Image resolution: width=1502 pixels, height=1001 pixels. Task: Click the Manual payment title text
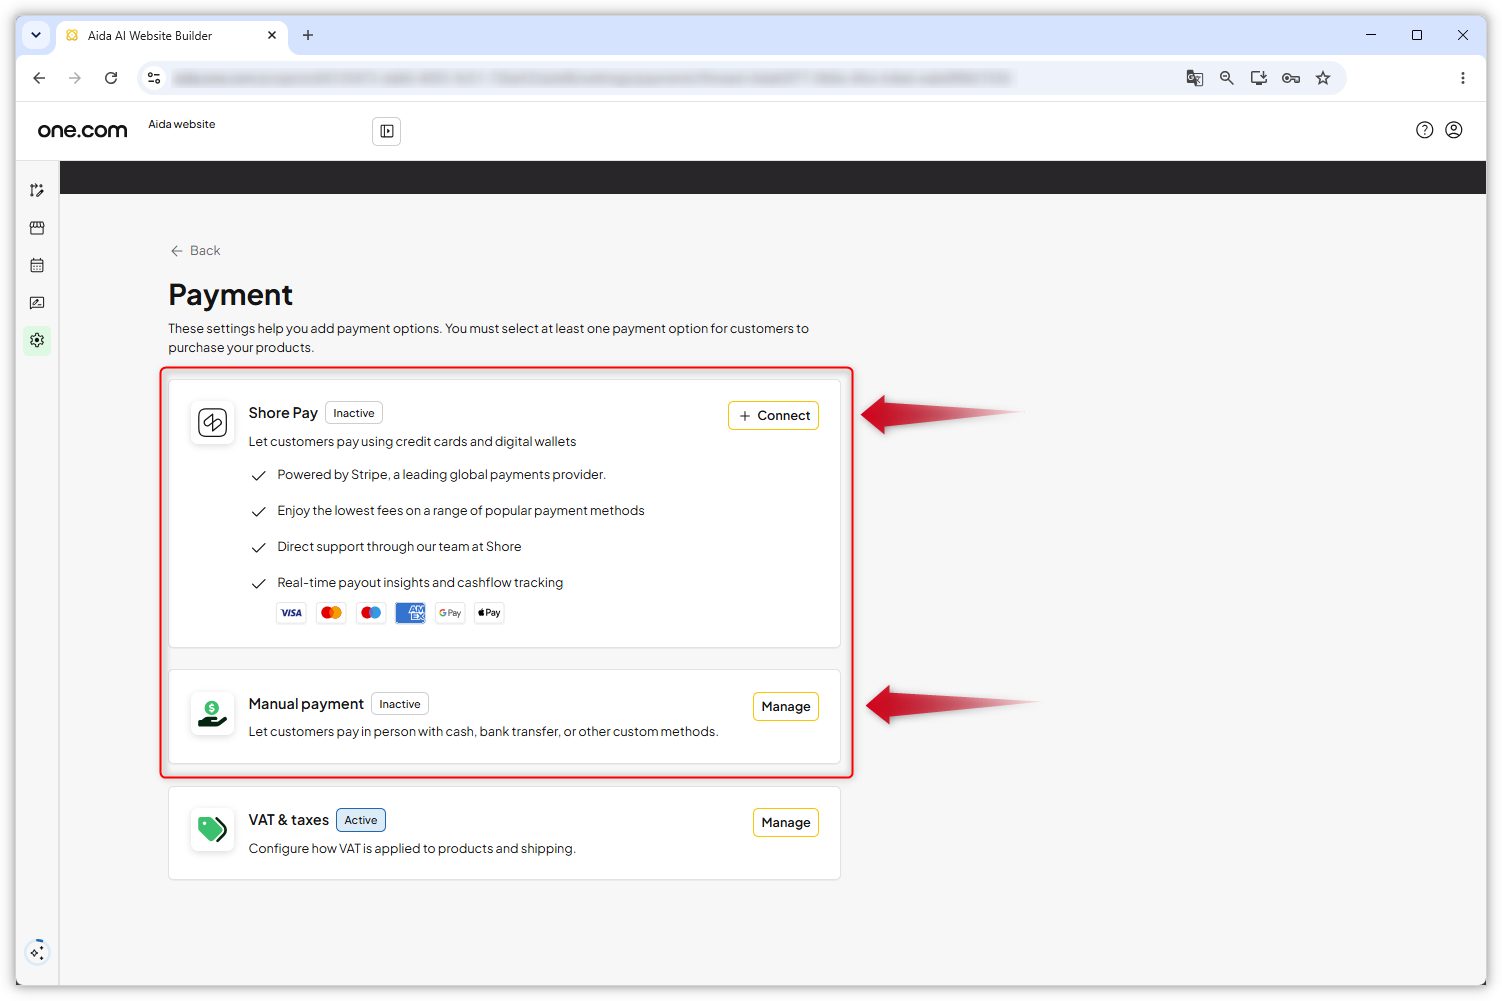coord(306,704)
